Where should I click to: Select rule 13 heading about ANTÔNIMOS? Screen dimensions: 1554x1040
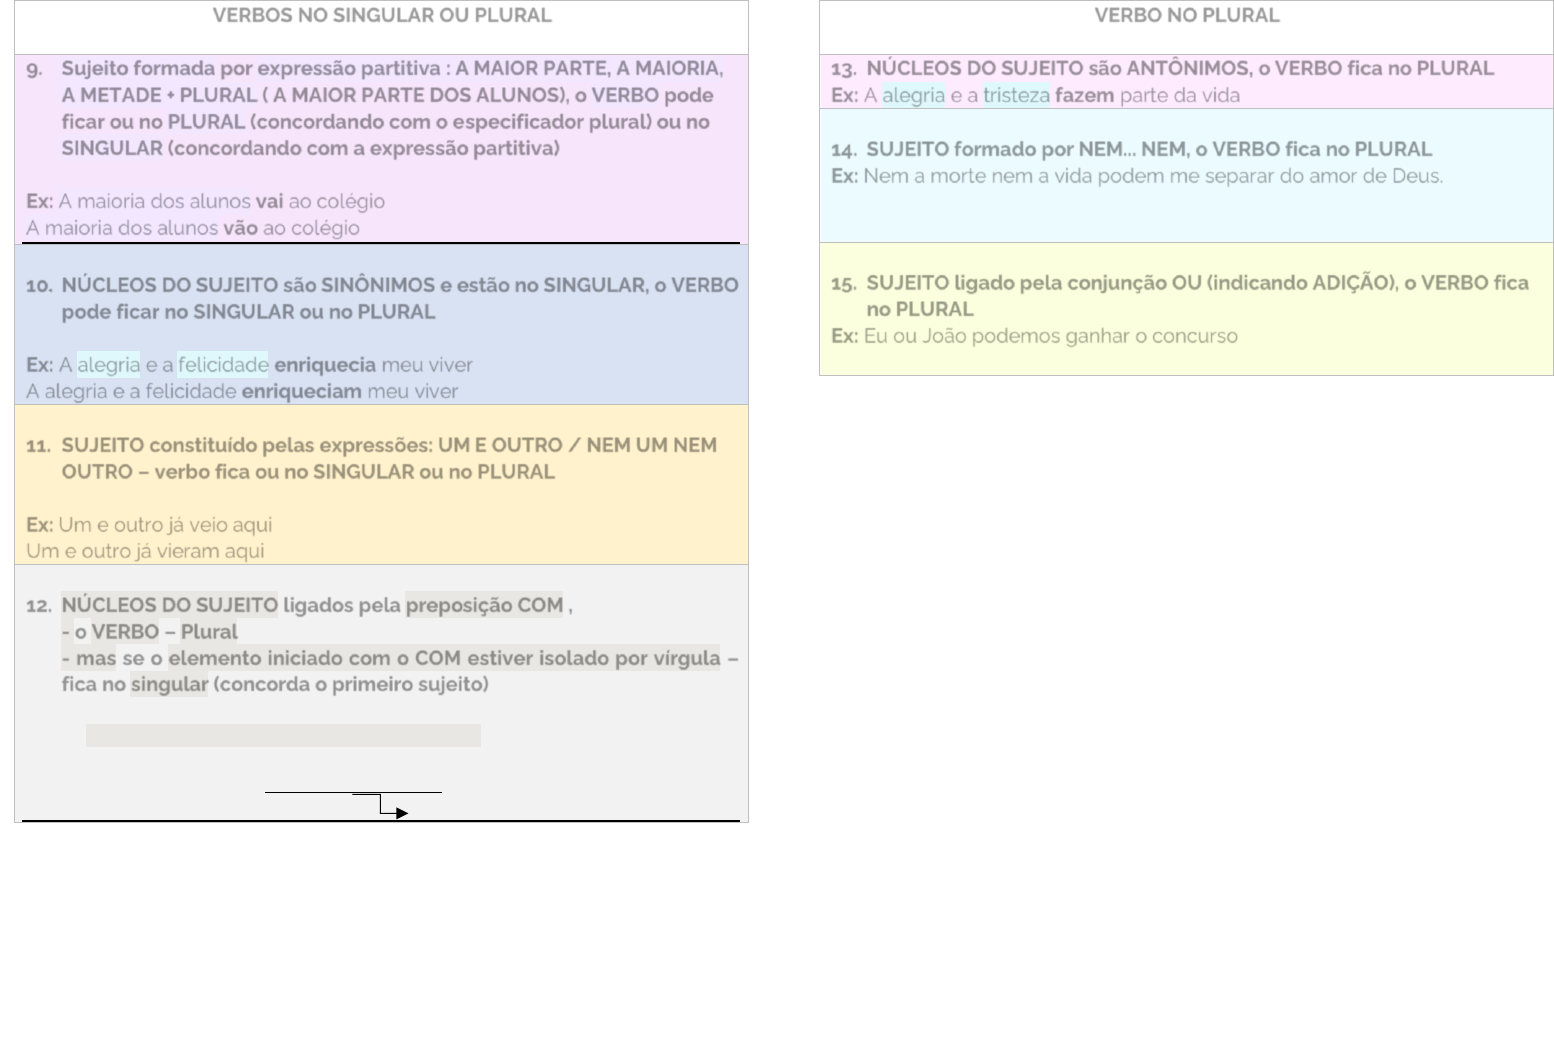pyautogui.click(x=1180, y=68)
